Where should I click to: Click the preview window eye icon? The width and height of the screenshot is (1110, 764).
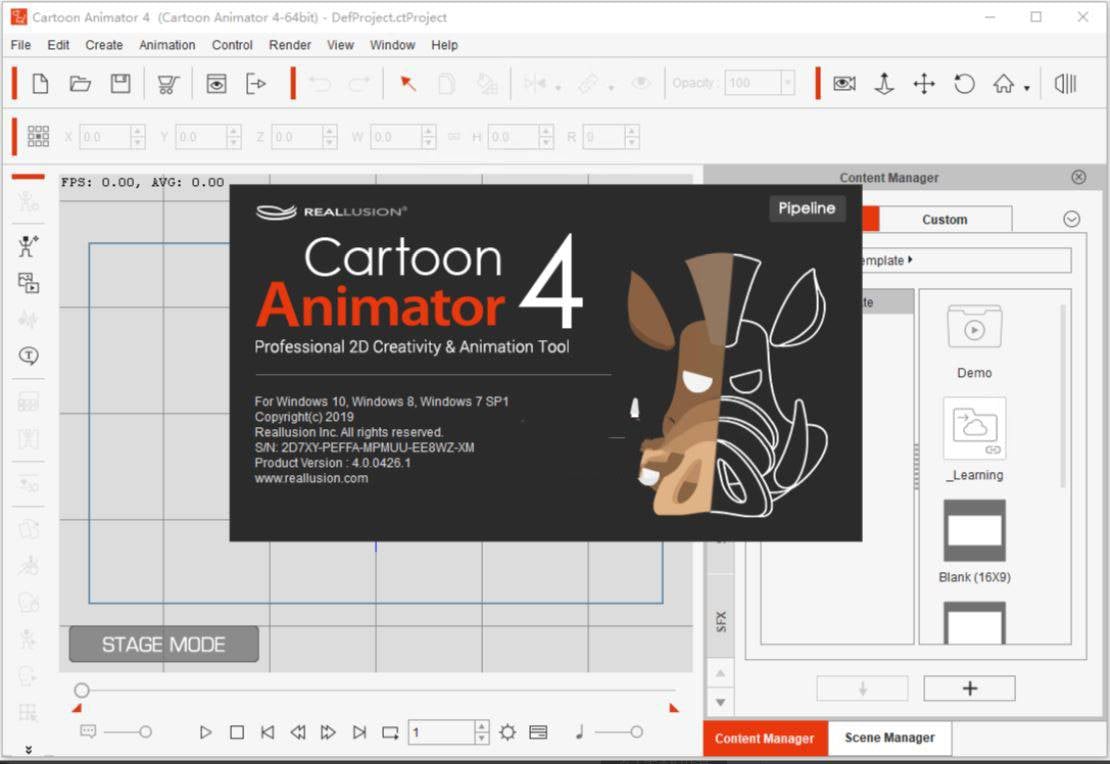[216, 84]
